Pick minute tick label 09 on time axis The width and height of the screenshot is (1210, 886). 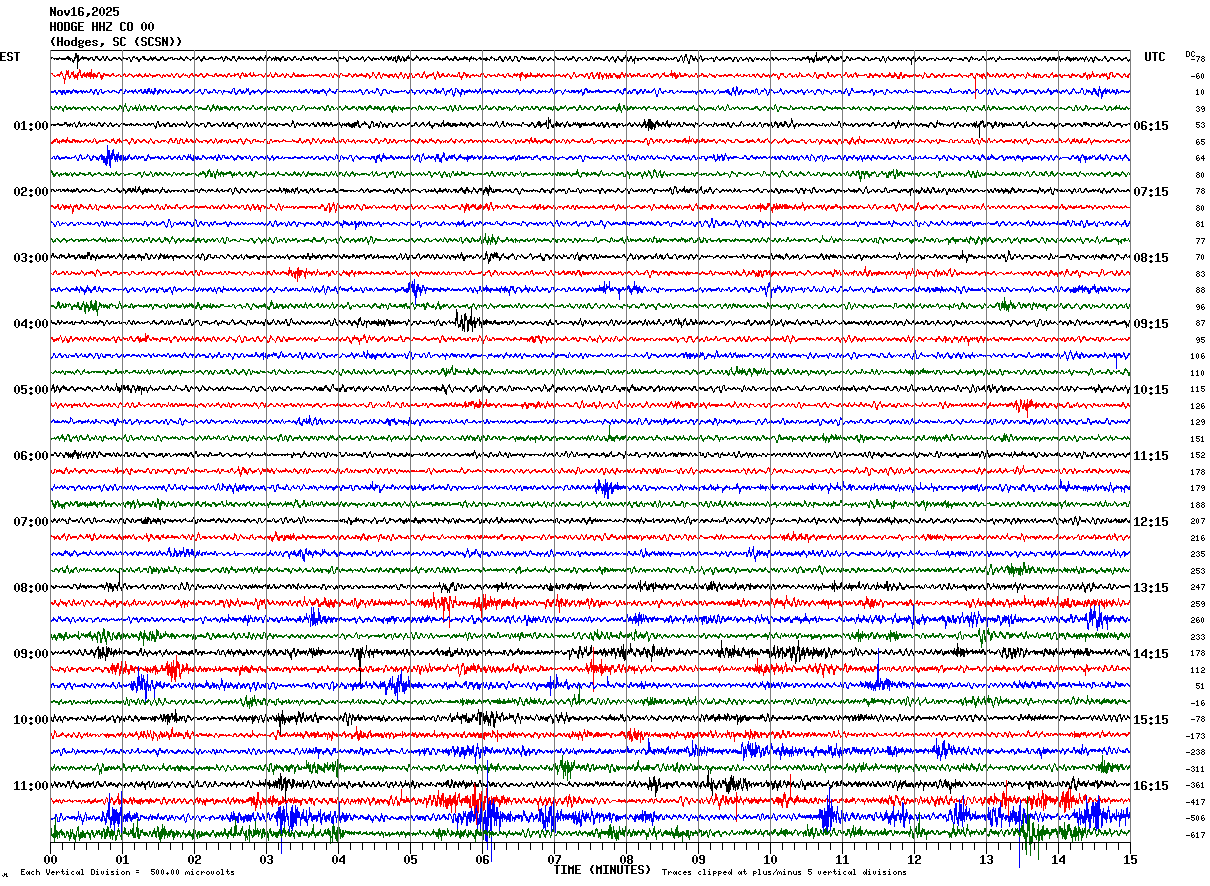tap(698, 860)
